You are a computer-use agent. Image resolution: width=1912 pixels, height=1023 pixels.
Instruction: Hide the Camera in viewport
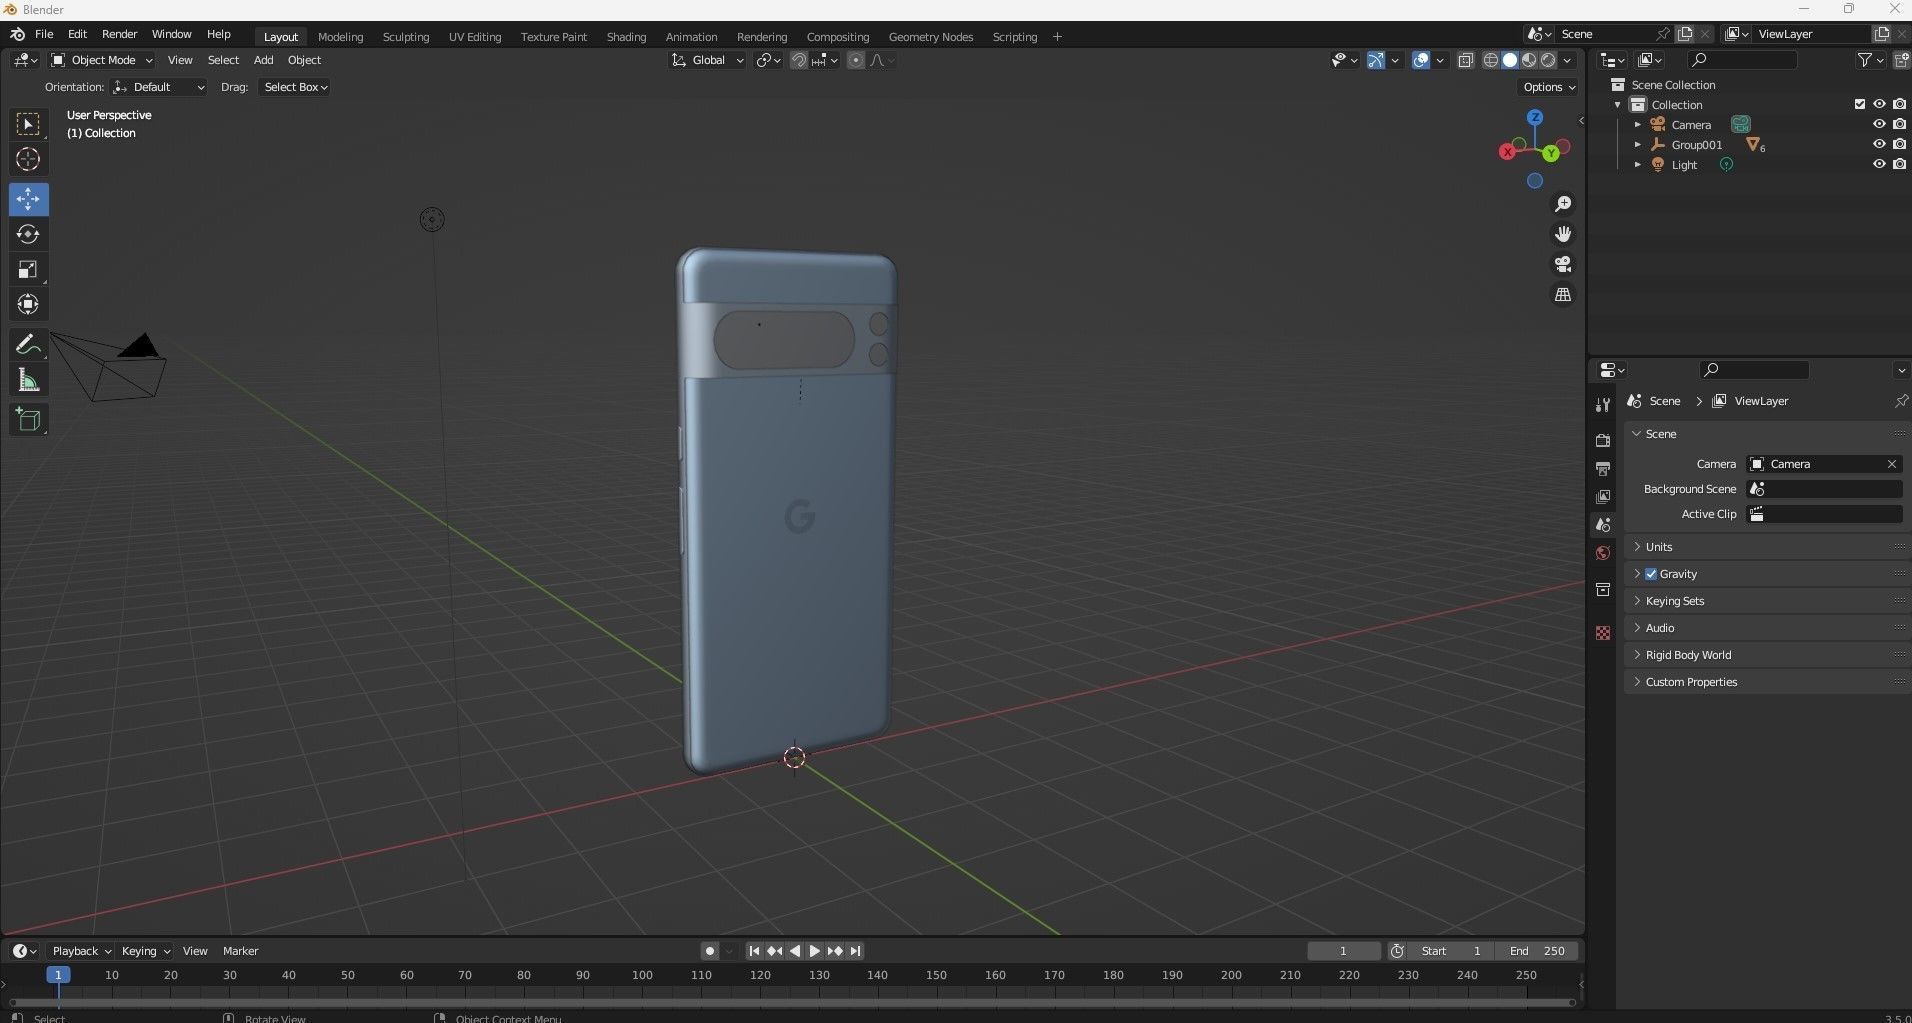coord(1879,124)
